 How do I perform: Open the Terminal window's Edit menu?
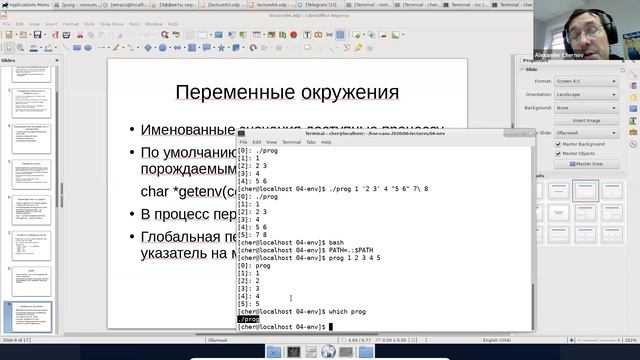pos(257,142)
